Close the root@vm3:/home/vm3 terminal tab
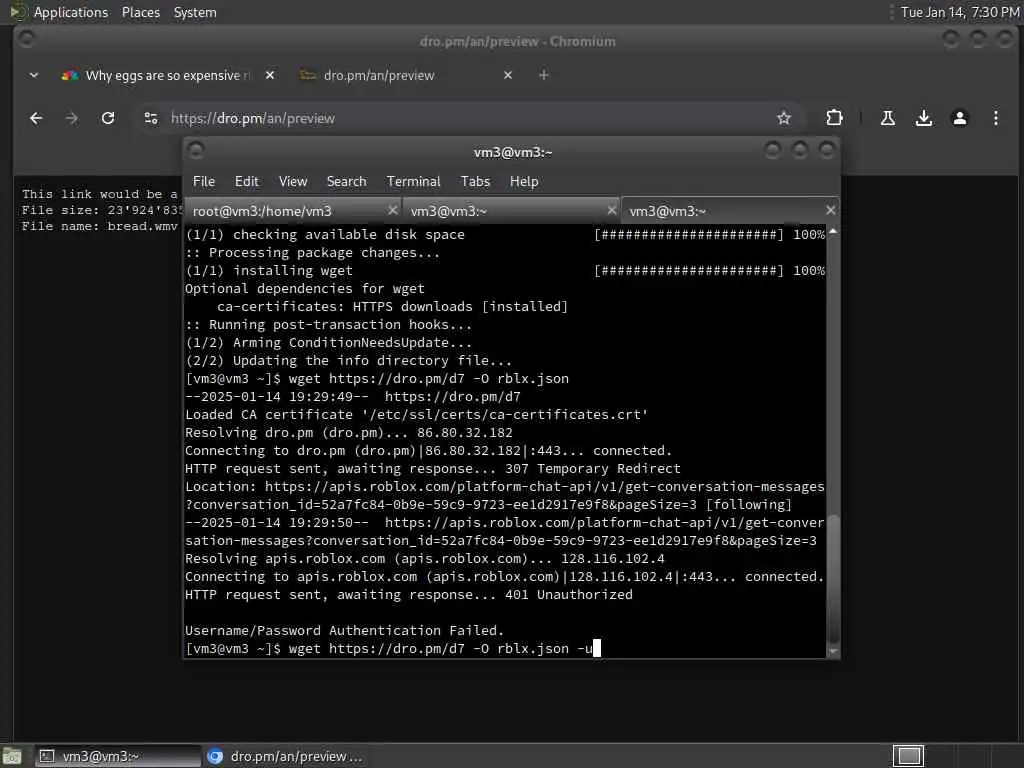 pyautogui.click(x=392, y=210)
